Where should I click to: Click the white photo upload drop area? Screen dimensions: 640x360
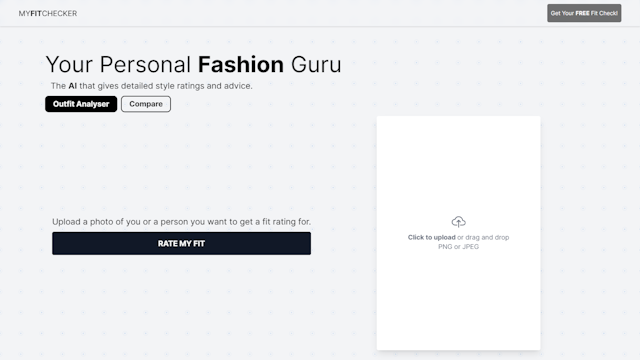[x=458, y=233]
